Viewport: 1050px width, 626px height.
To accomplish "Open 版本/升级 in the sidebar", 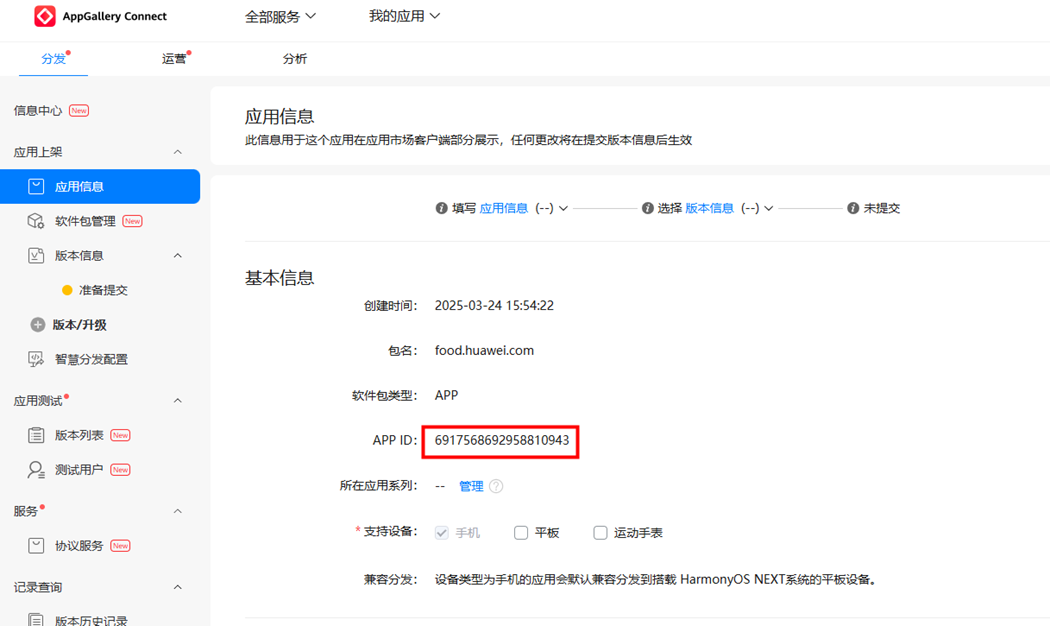I will point(80,325).
